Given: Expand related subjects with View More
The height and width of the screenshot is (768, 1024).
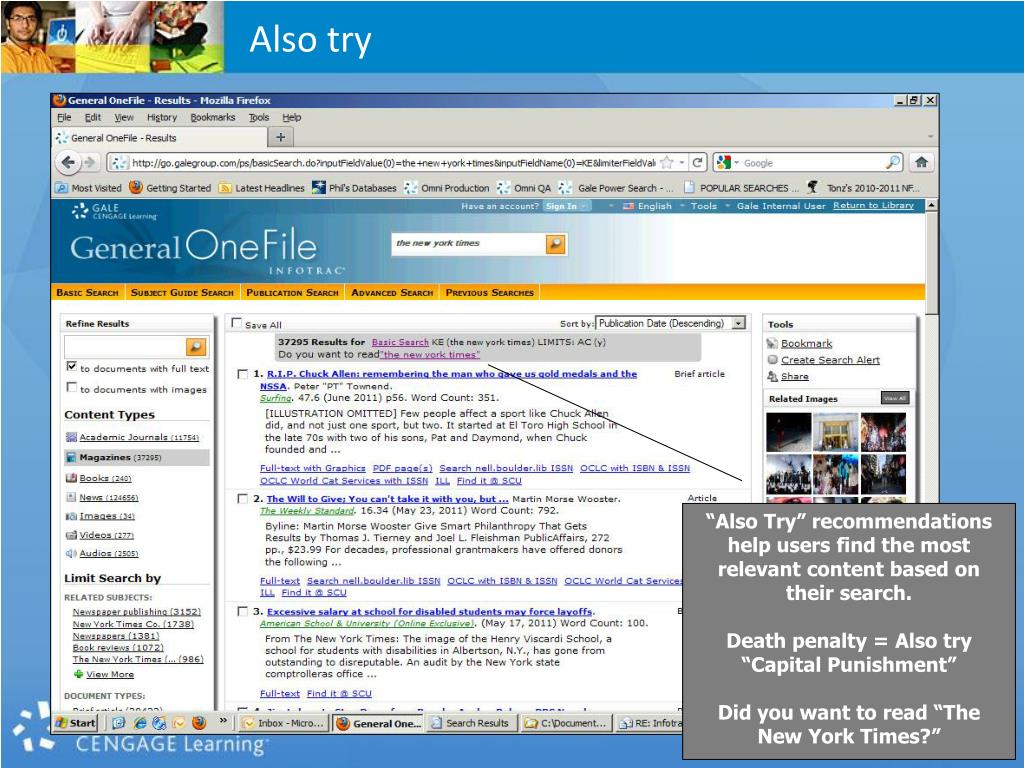Looking at the screenshot, I should point(104,675).
